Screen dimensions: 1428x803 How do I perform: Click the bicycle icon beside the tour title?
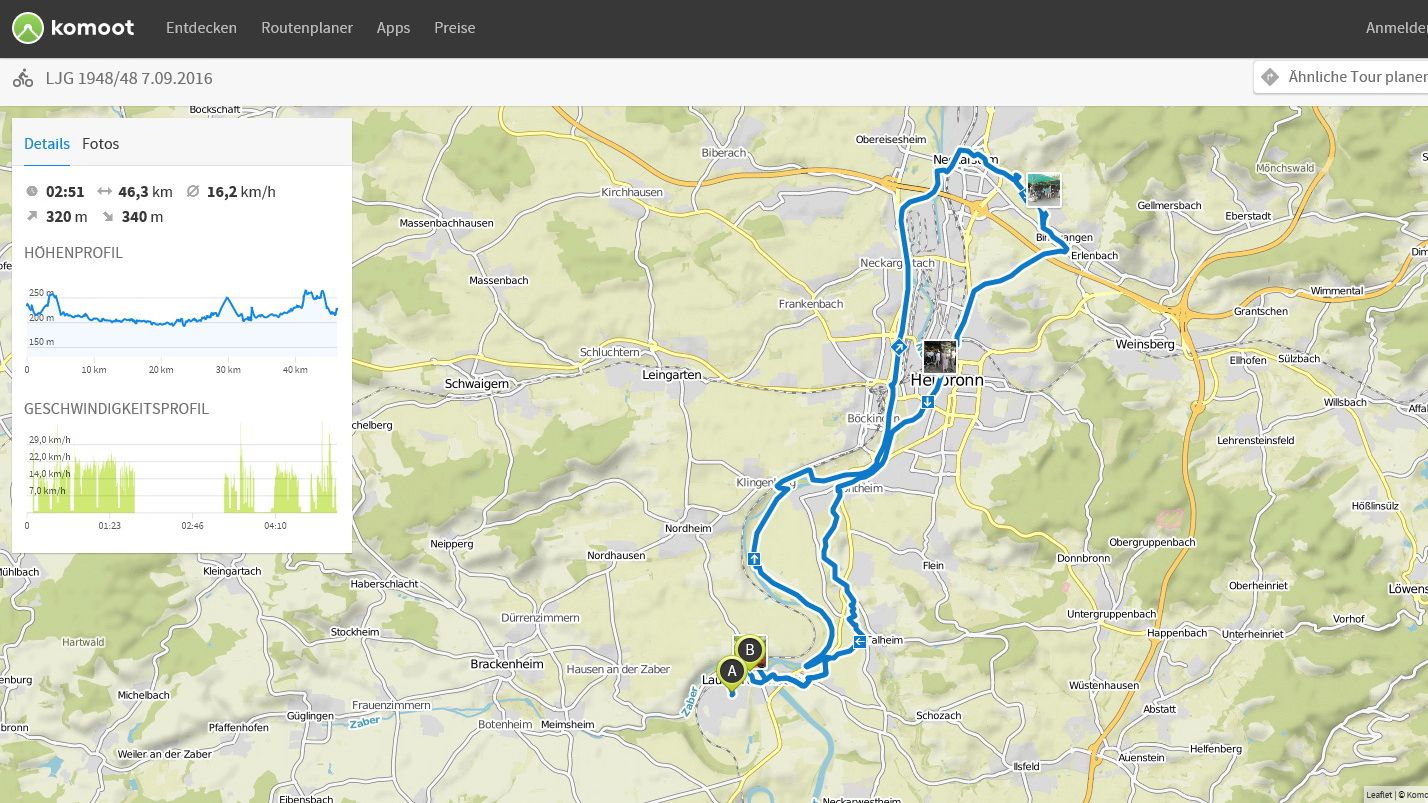[23, 78]
